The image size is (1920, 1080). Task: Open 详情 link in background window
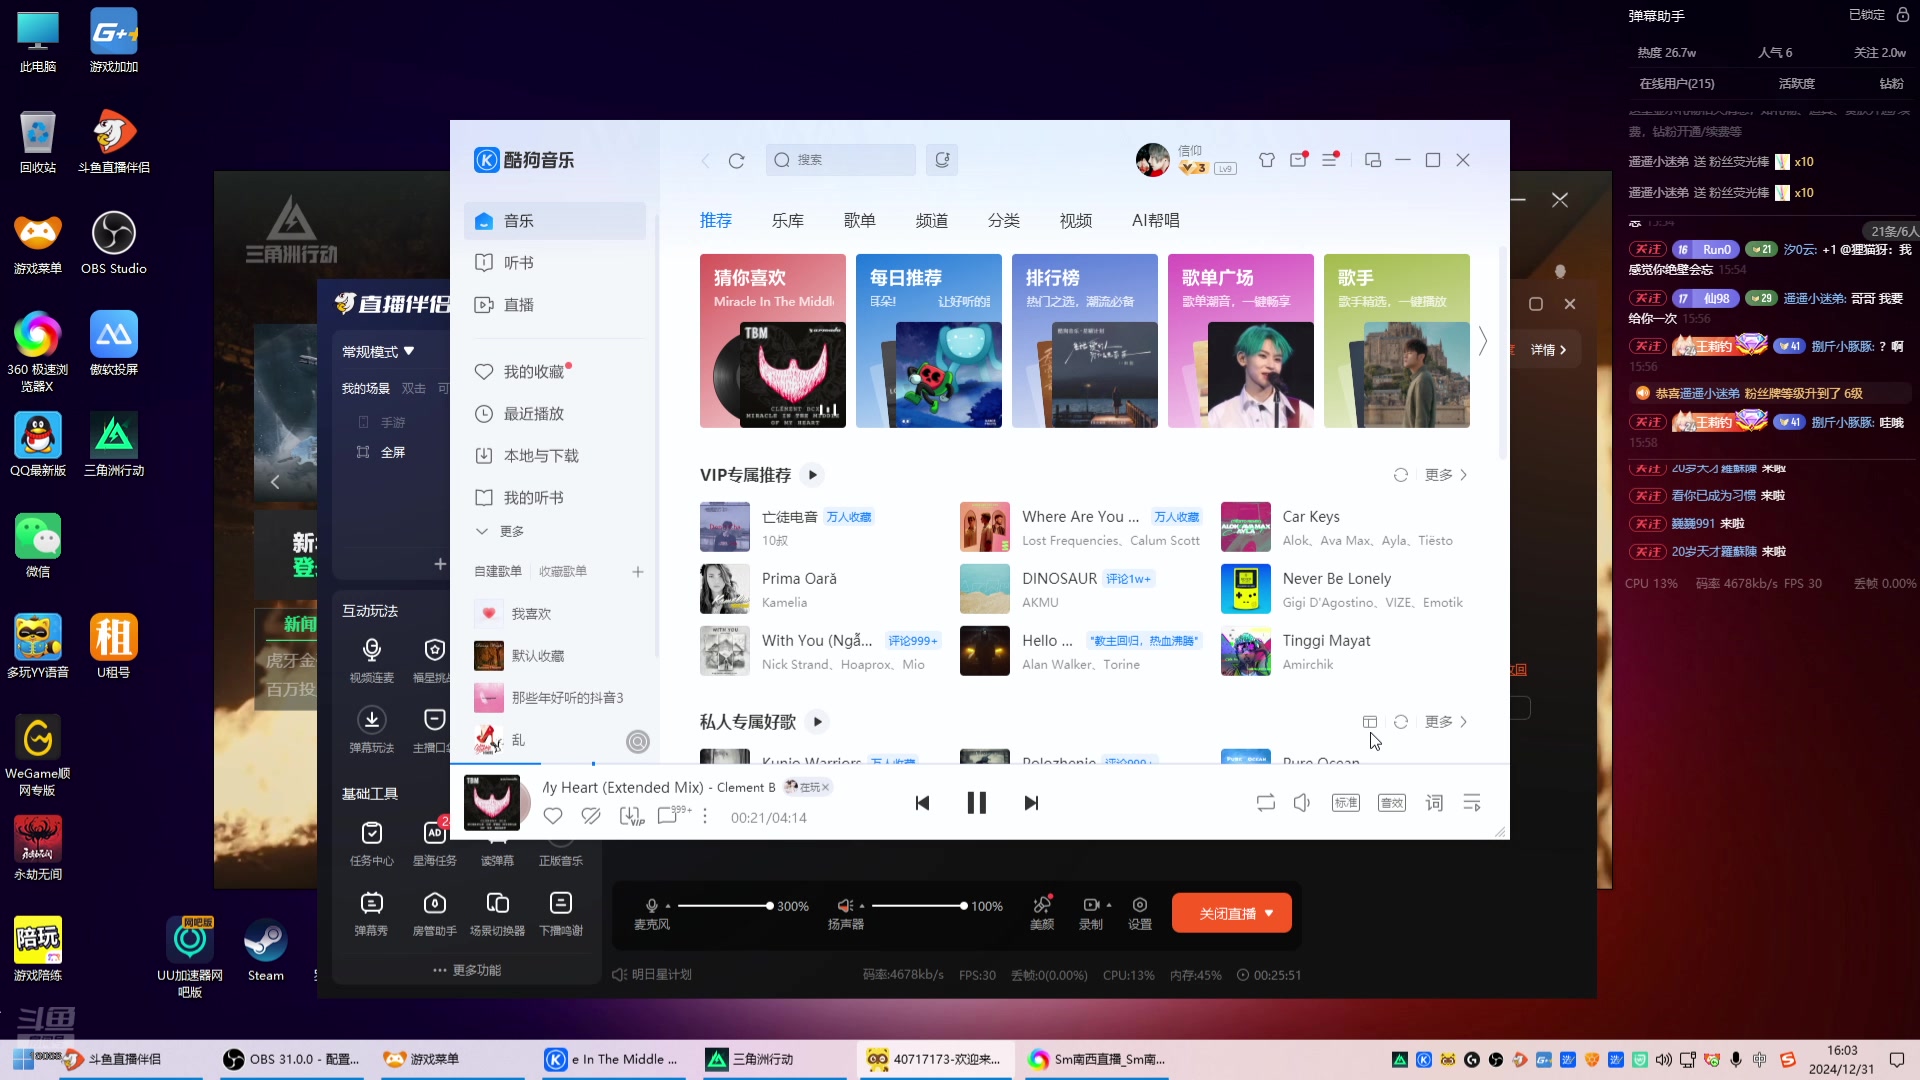click(1549, 350)
